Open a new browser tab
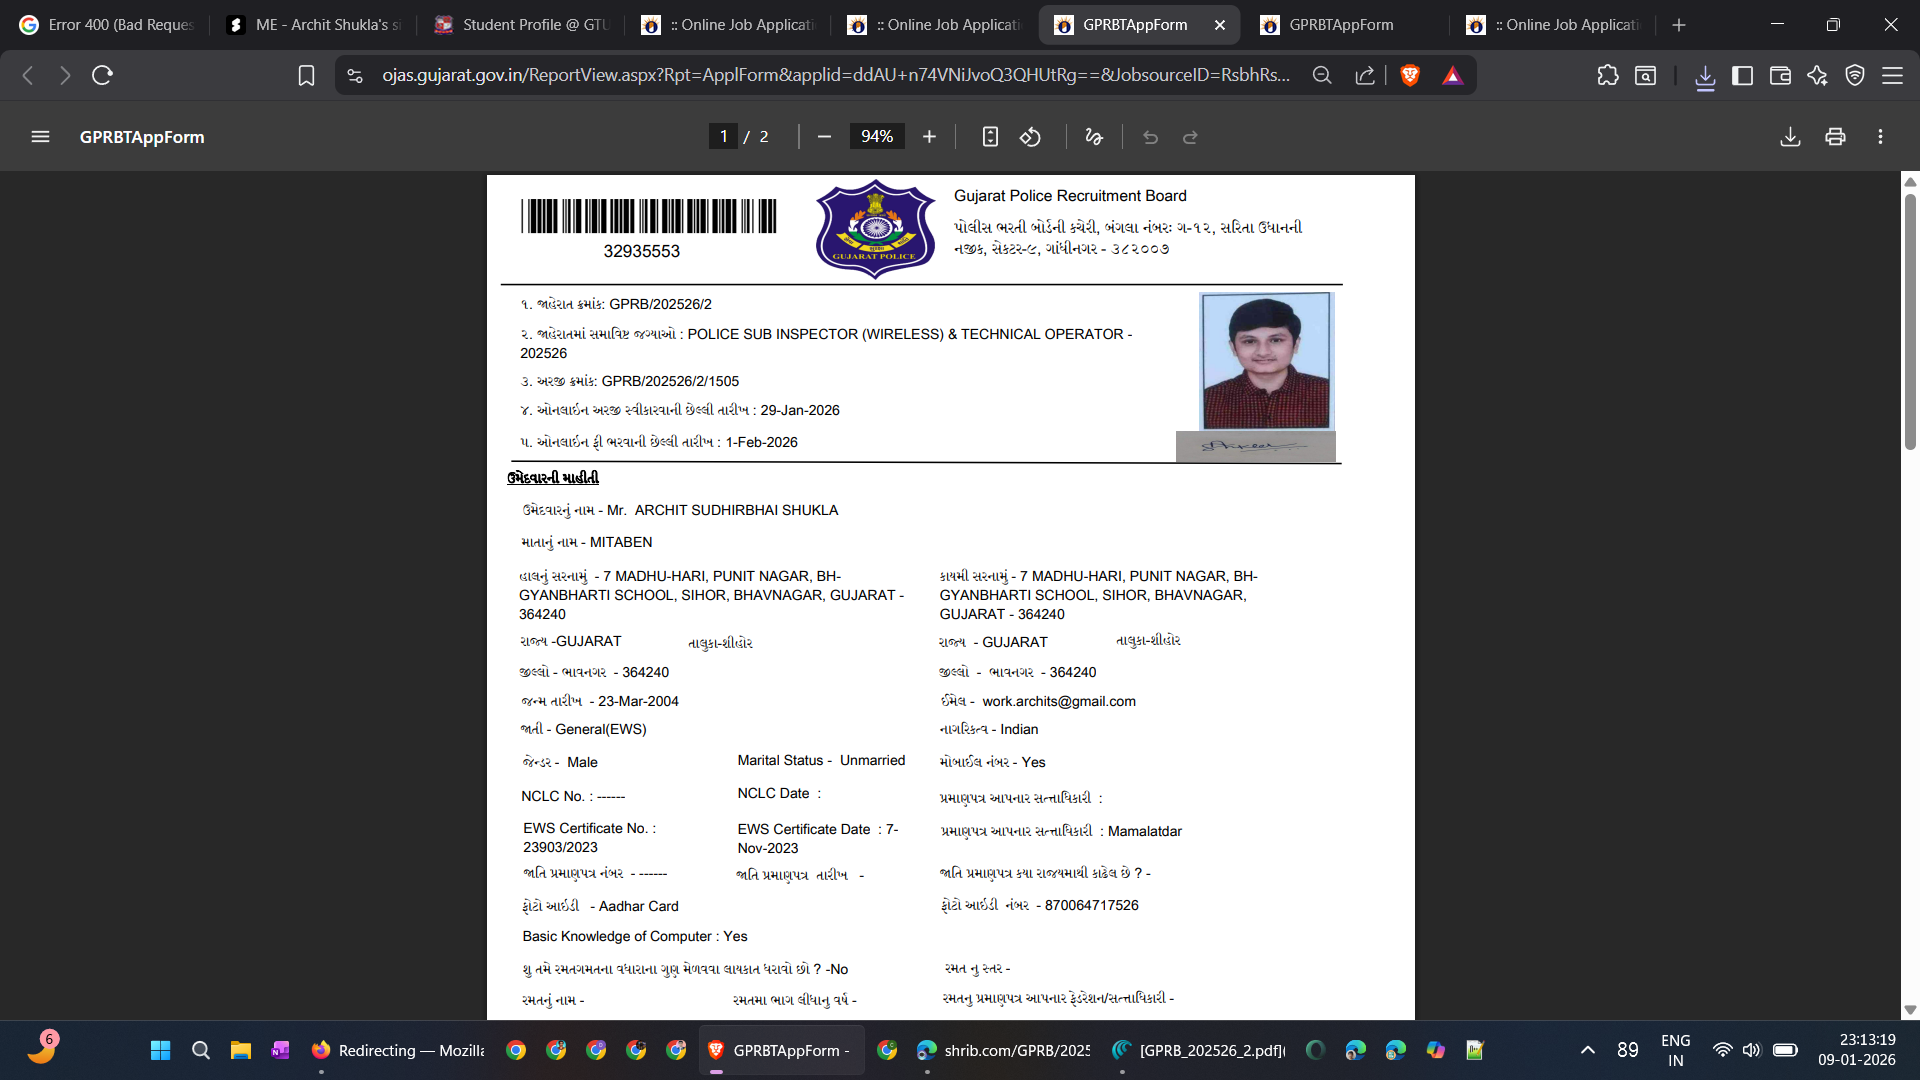Screen dimensions: 1920x1080 click(1679, 25)
